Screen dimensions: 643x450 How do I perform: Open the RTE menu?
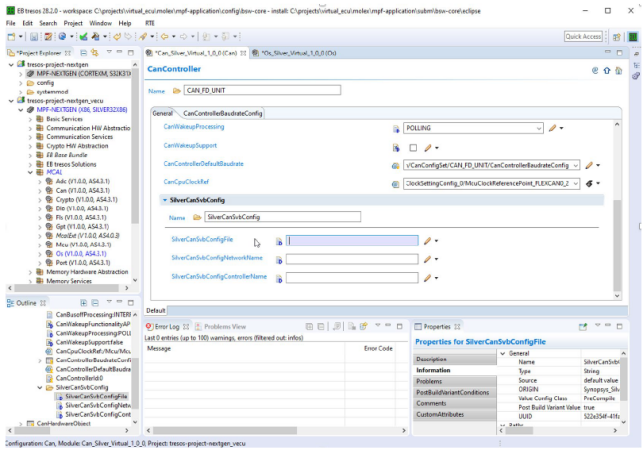click(150, 23)
